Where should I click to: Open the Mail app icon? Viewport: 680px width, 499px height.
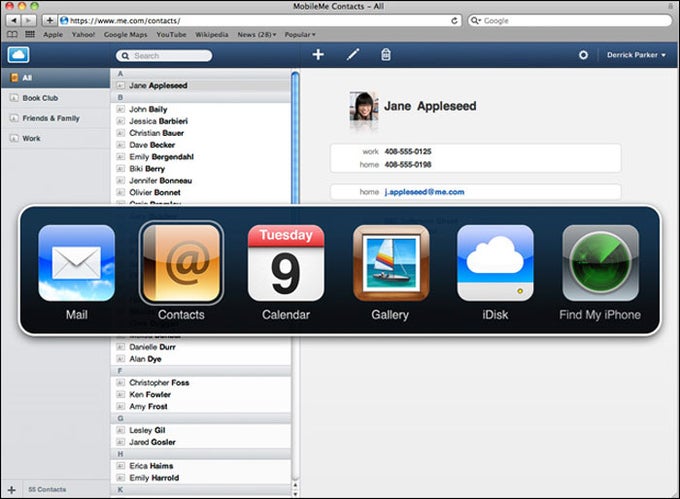[x=76, y=263]
